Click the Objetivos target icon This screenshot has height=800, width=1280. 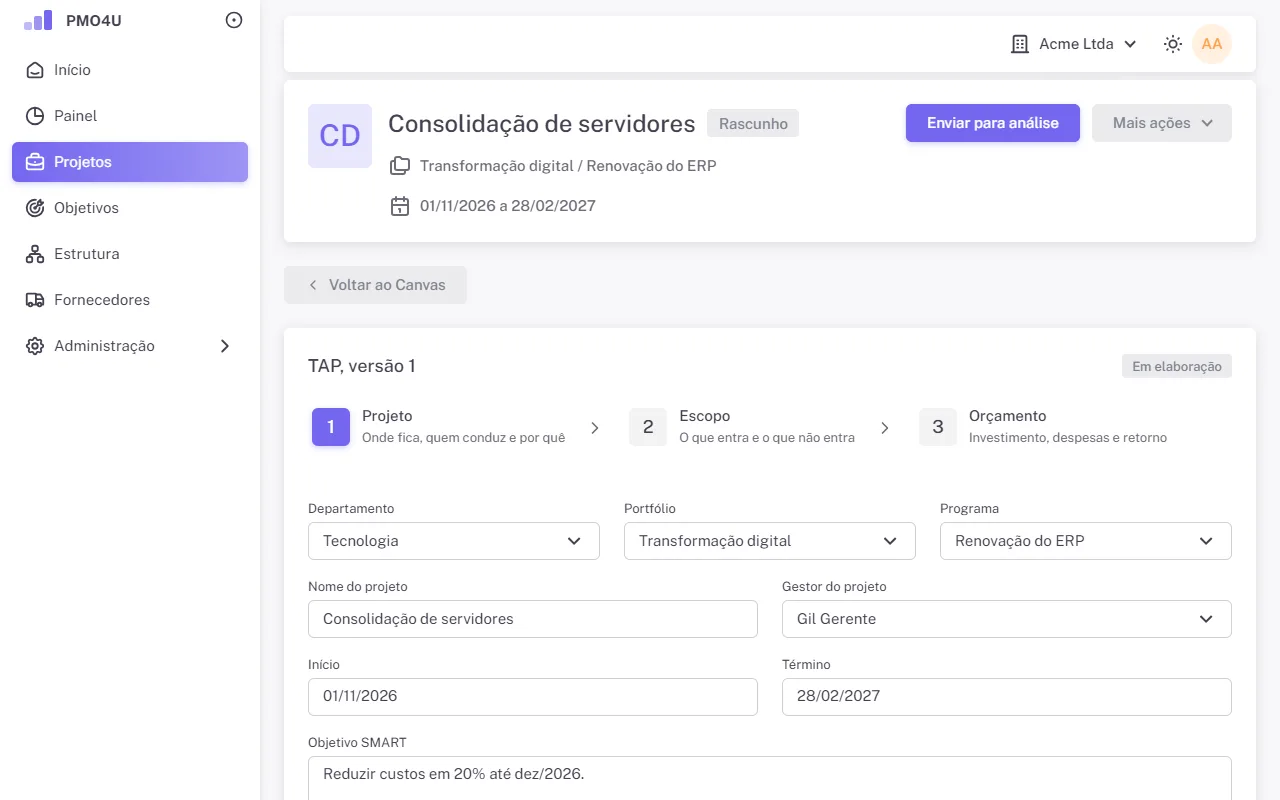(35, 208)
